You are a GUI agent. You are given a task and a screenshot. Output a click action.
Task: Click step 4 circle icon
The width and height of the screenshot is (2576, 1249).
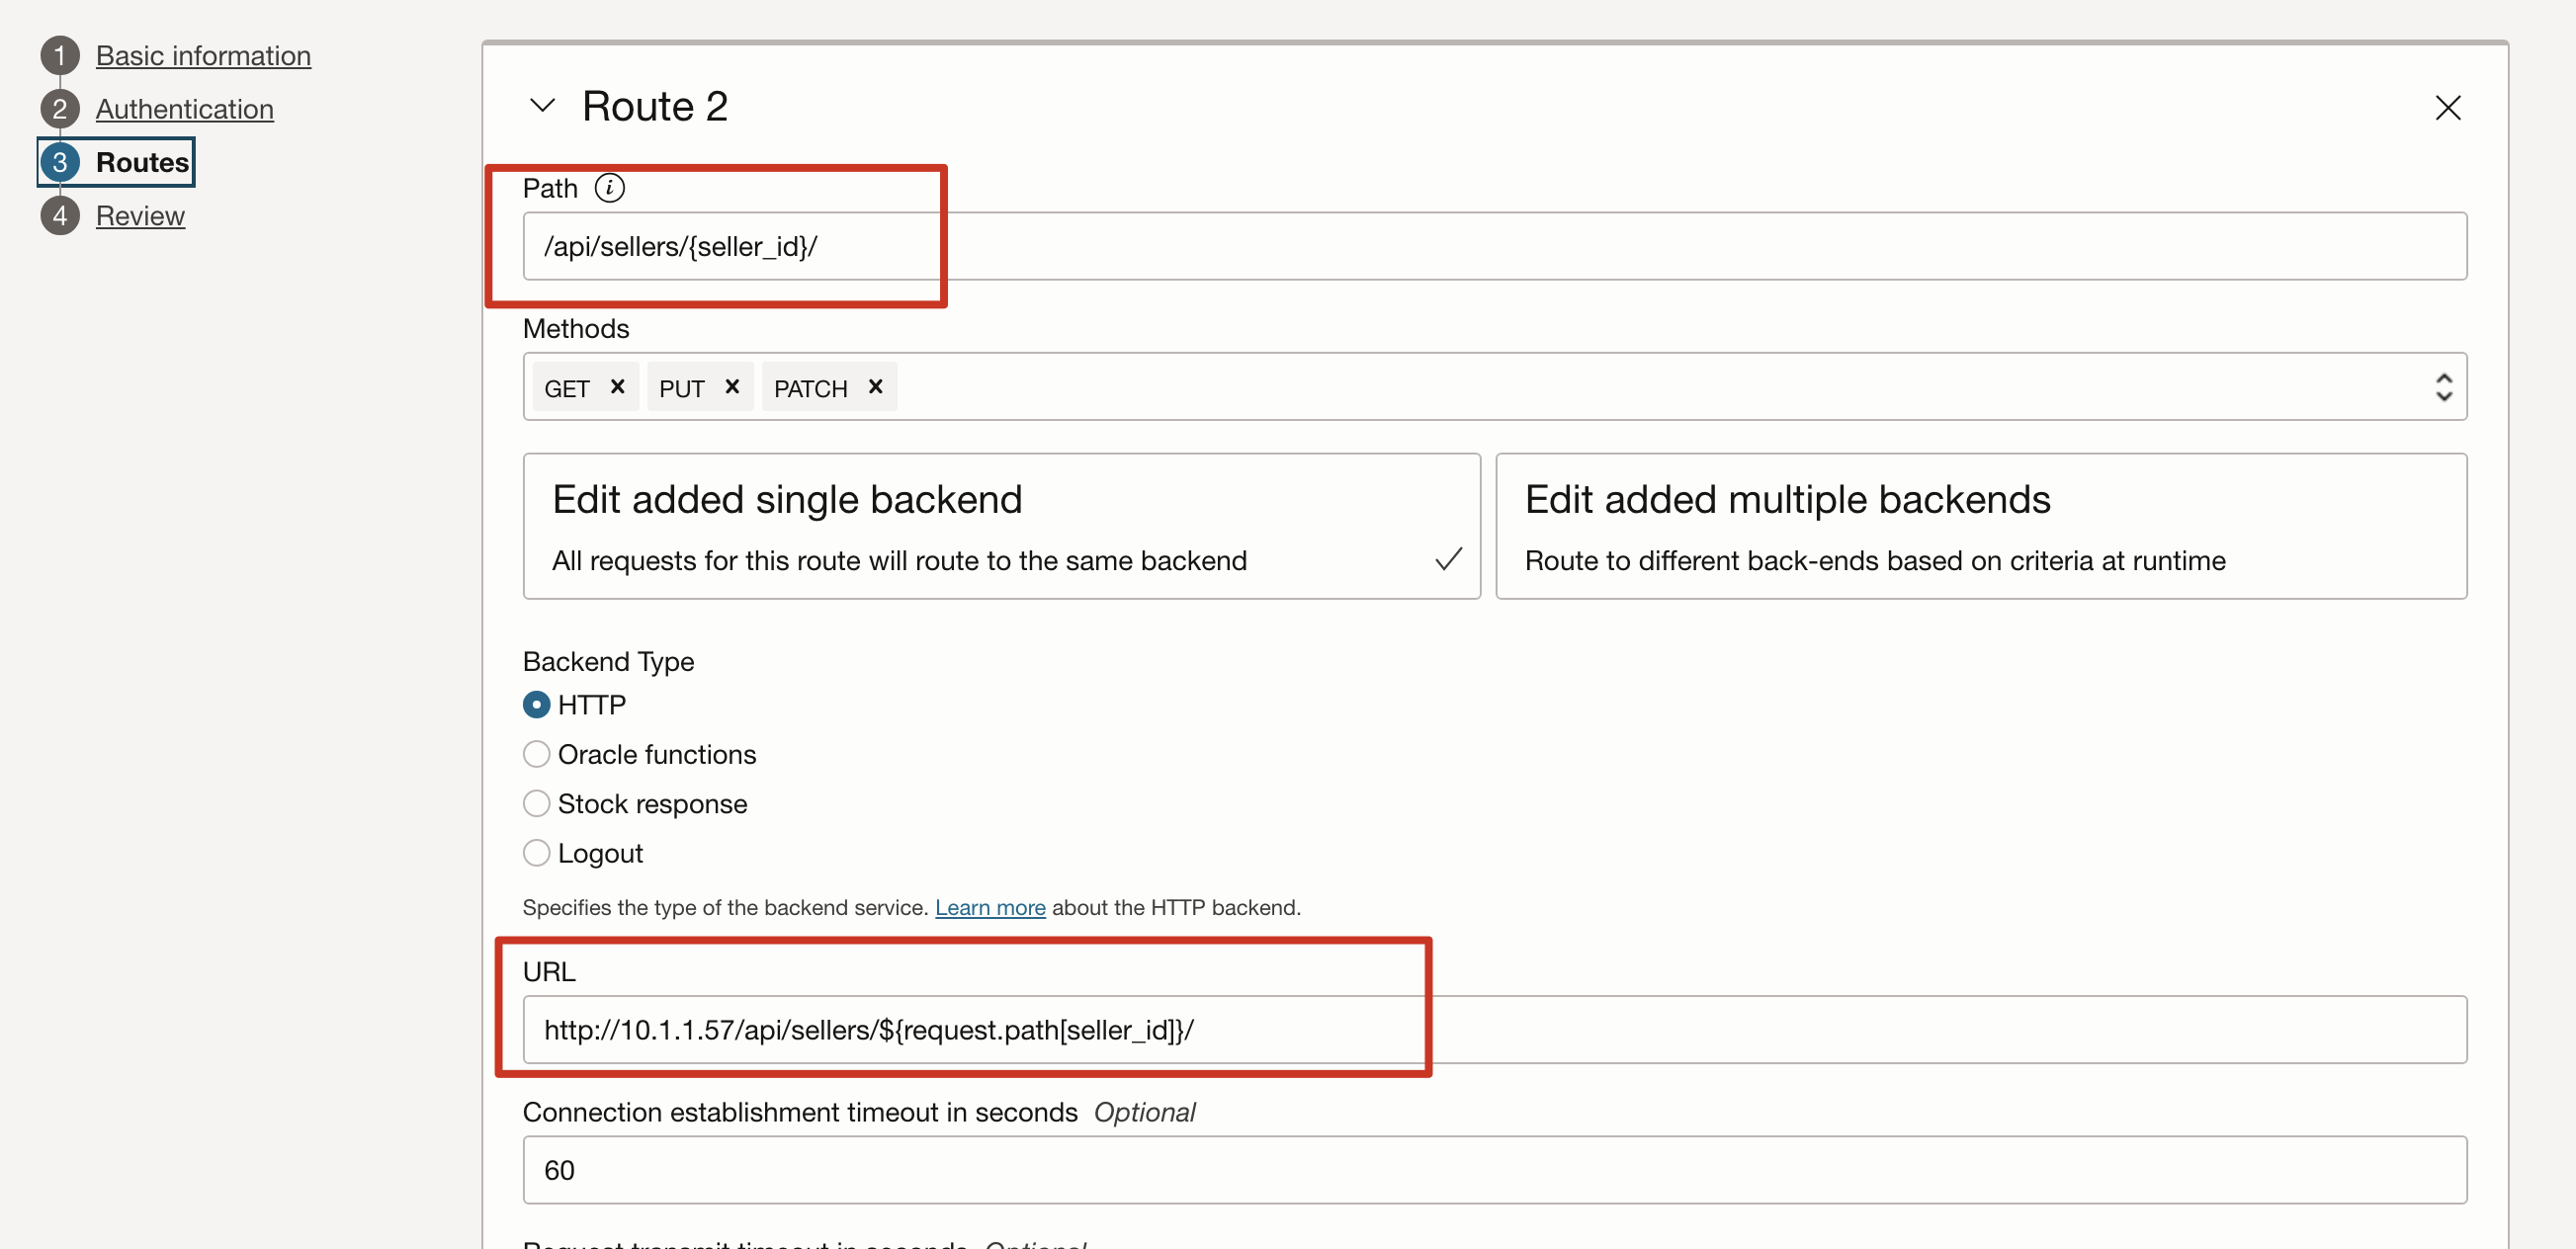(x=60, y=216)
